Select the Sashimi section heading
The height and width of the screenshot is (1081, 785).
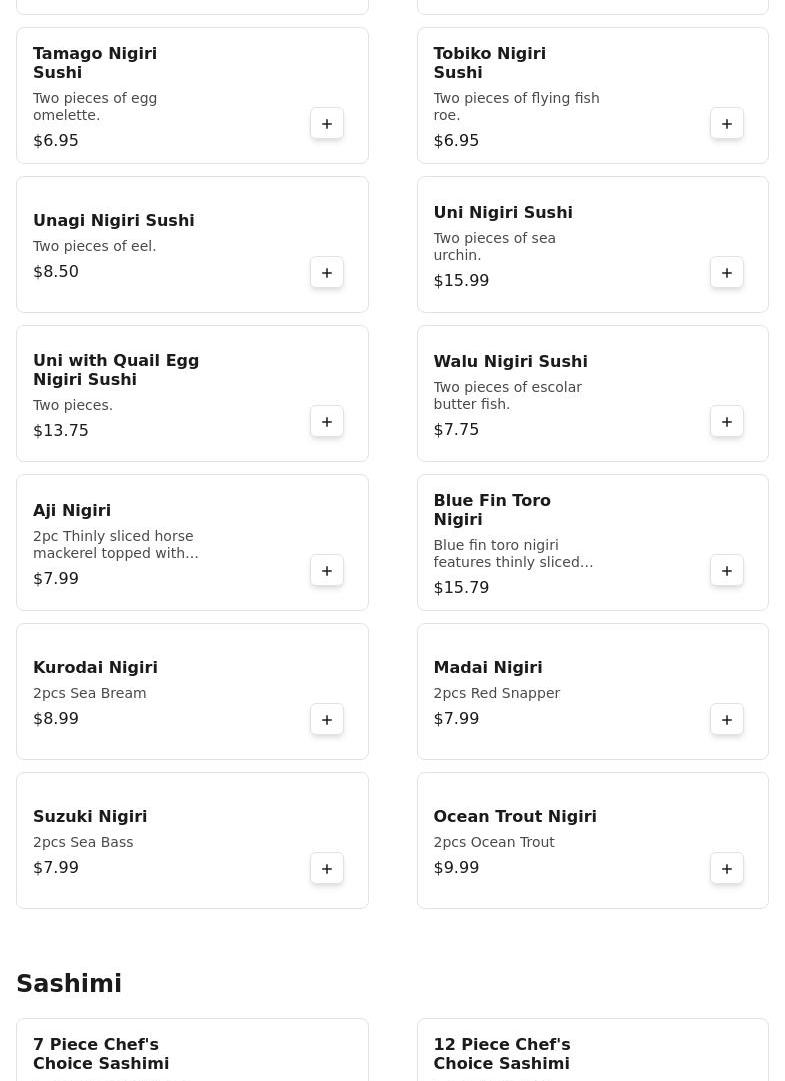click(69, 984)
